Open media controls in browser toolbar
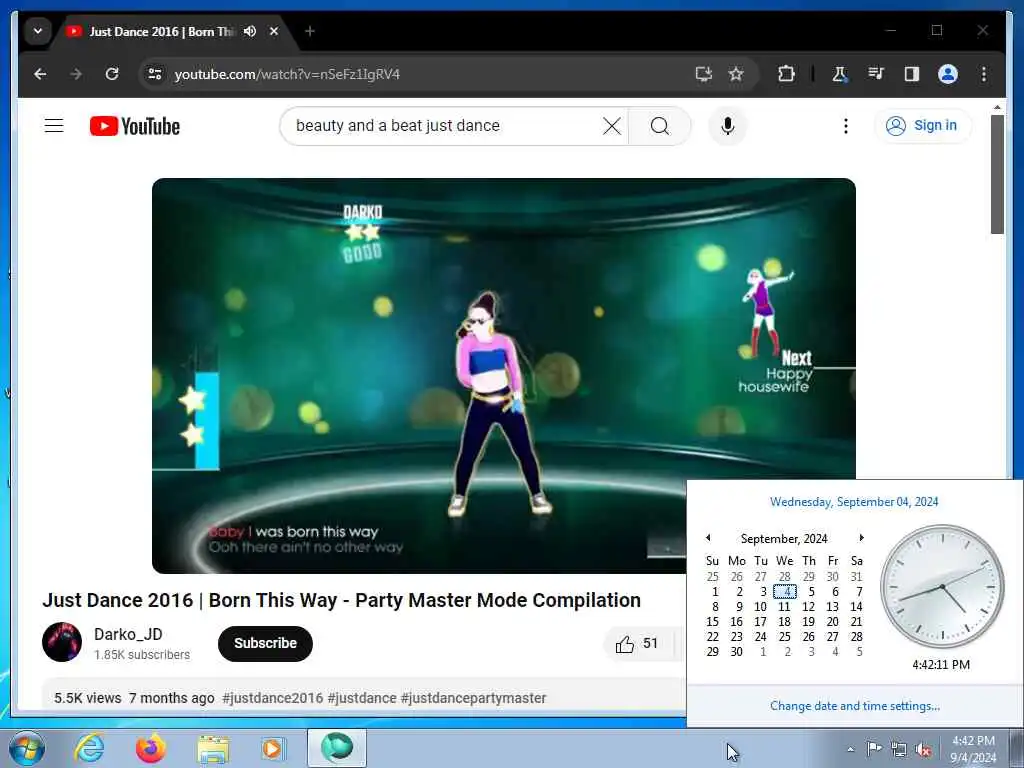This screenshot has height=768, width=1024. coord(876,74)
